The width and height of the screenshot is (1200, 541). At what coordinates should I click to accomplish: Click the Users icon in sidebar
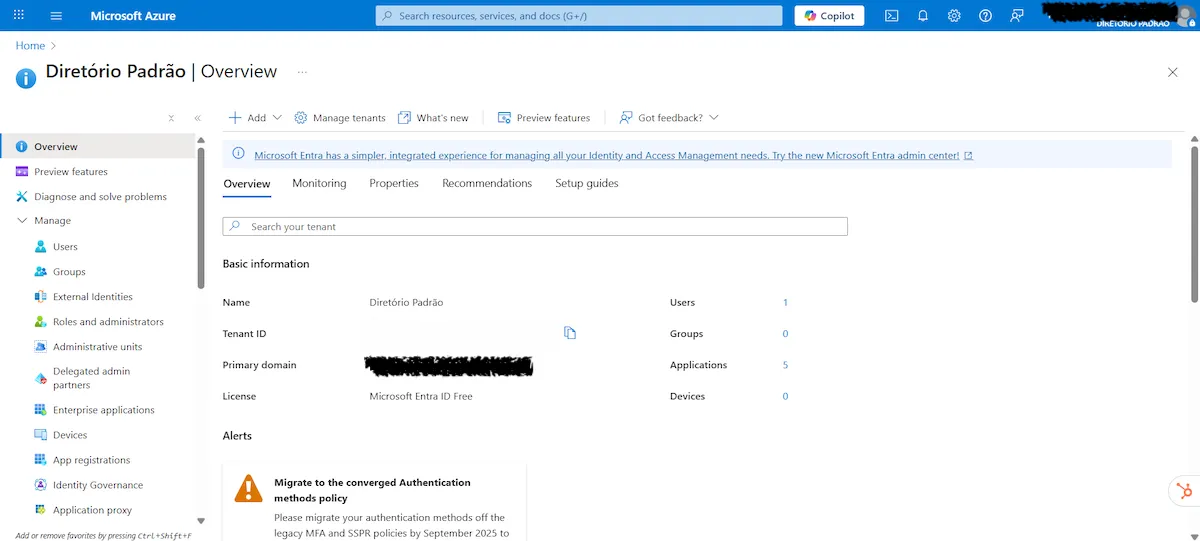(41, 246)
